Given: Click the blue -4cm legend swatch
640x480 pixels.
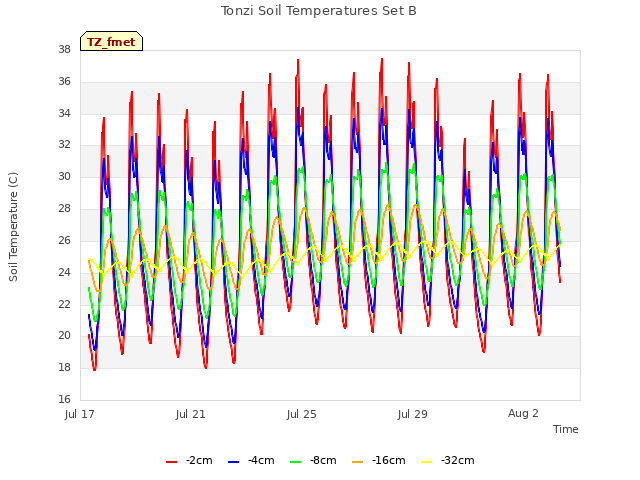Looking at the screenshot, I should pyautogui.click(x=233, y=462).
